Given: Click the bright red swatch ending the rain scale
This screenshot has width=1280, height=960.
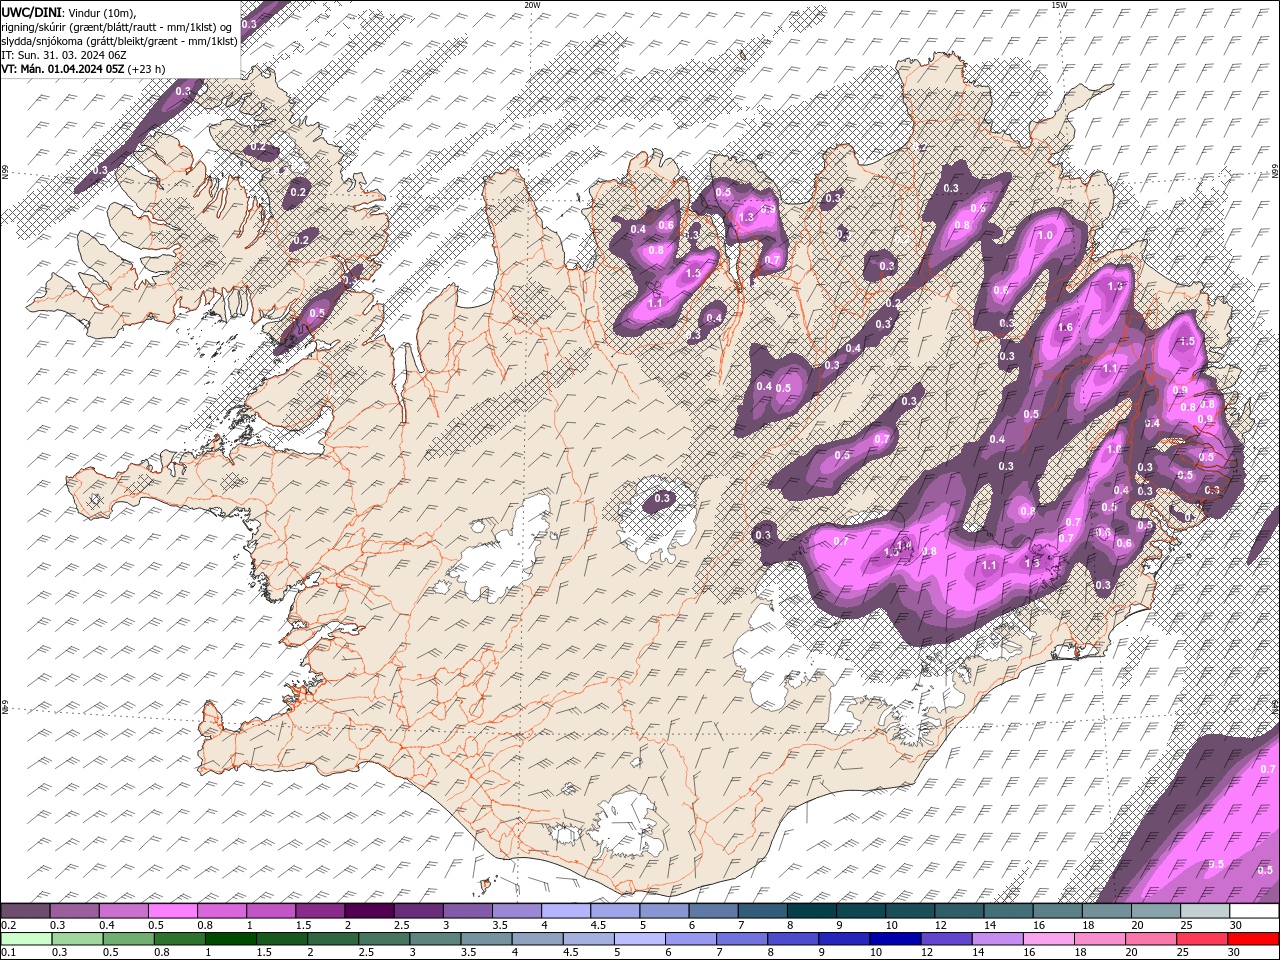Looking at the screenshot, I should click(1254, 939).
